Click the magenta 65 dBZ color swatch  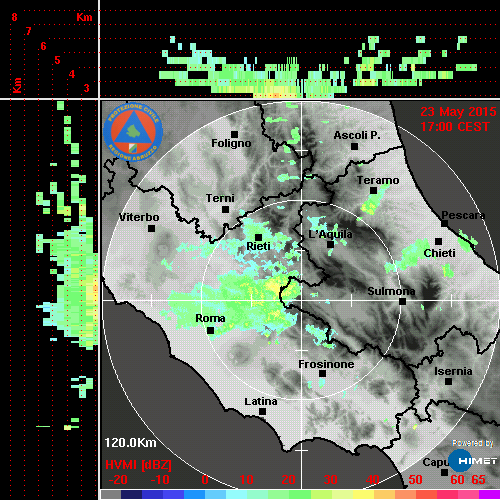pos(489,494)
